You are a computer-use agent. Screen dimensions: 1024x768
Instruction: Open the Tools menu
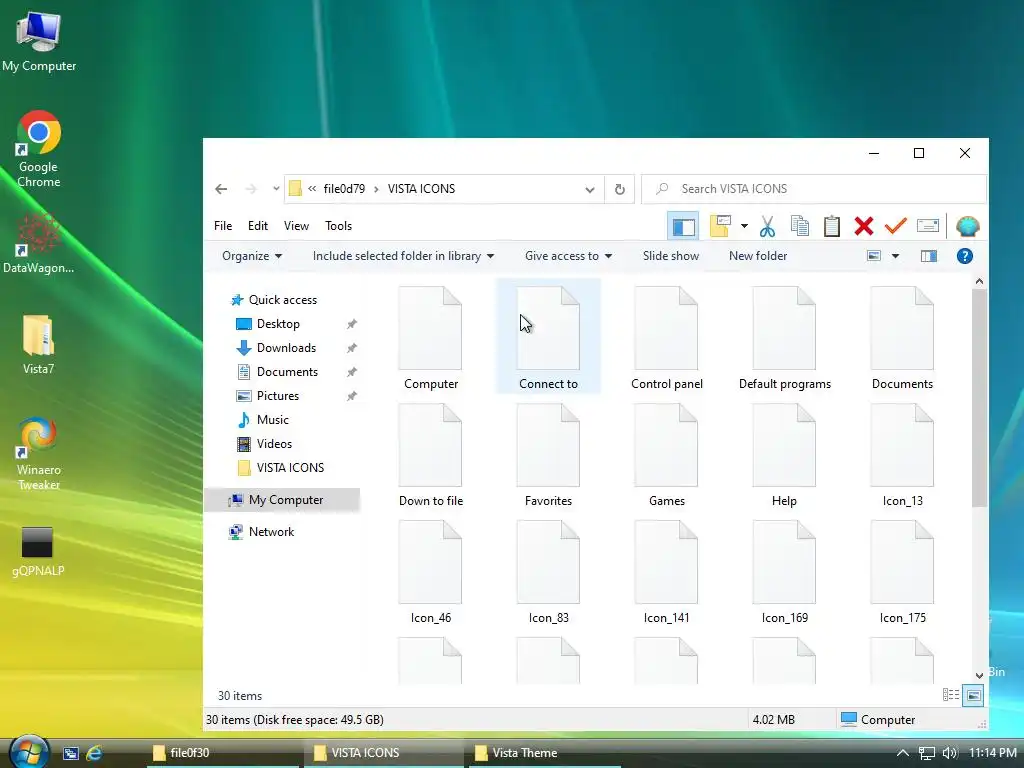338,226
